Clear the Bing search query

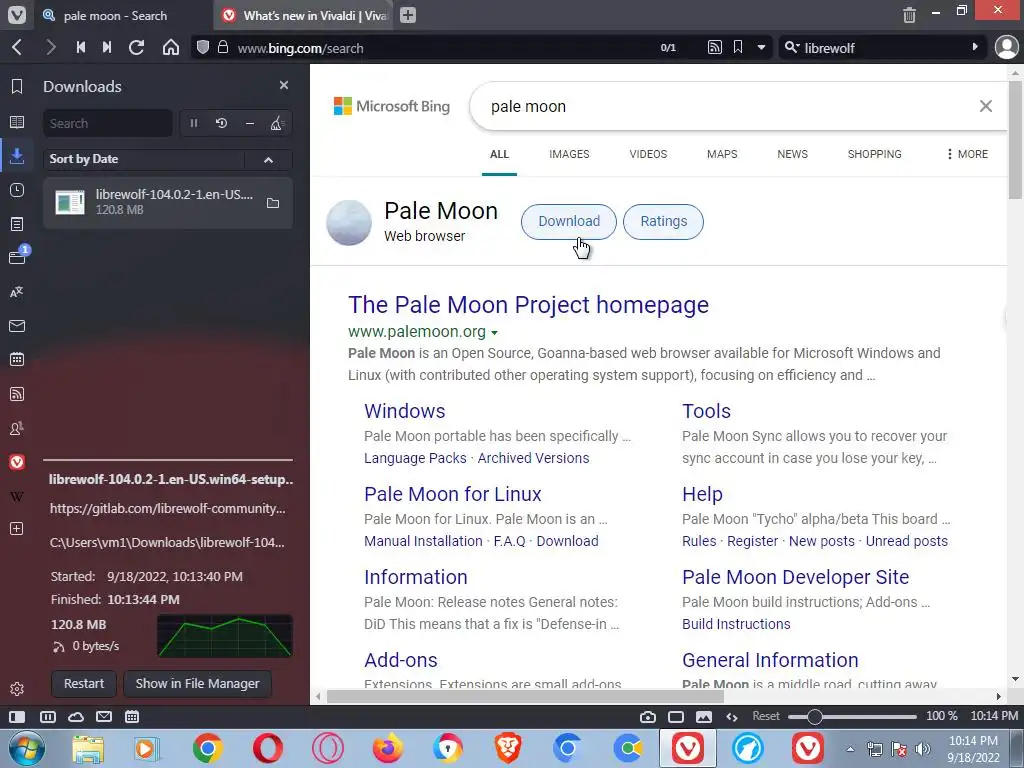(986, 106)
